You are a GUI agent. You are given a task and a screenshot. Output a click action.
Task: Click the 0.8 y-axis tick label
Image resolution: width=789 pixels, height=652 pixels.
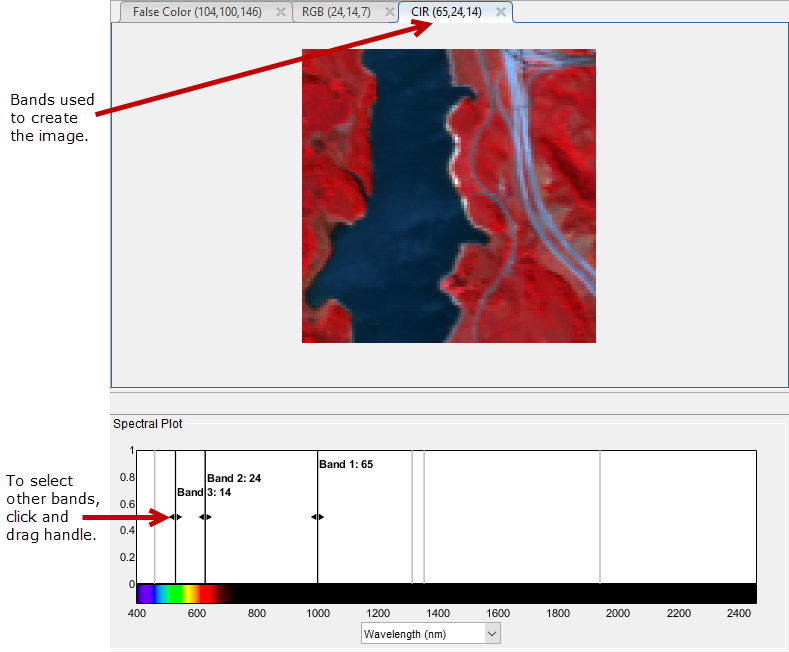[x=127, y=477]
